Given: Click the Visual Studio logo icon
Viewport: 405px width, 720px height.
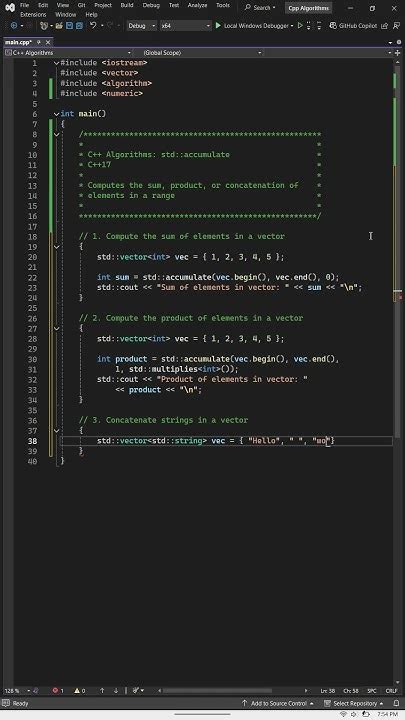Looking at the screenshot, I should (10, 7).
